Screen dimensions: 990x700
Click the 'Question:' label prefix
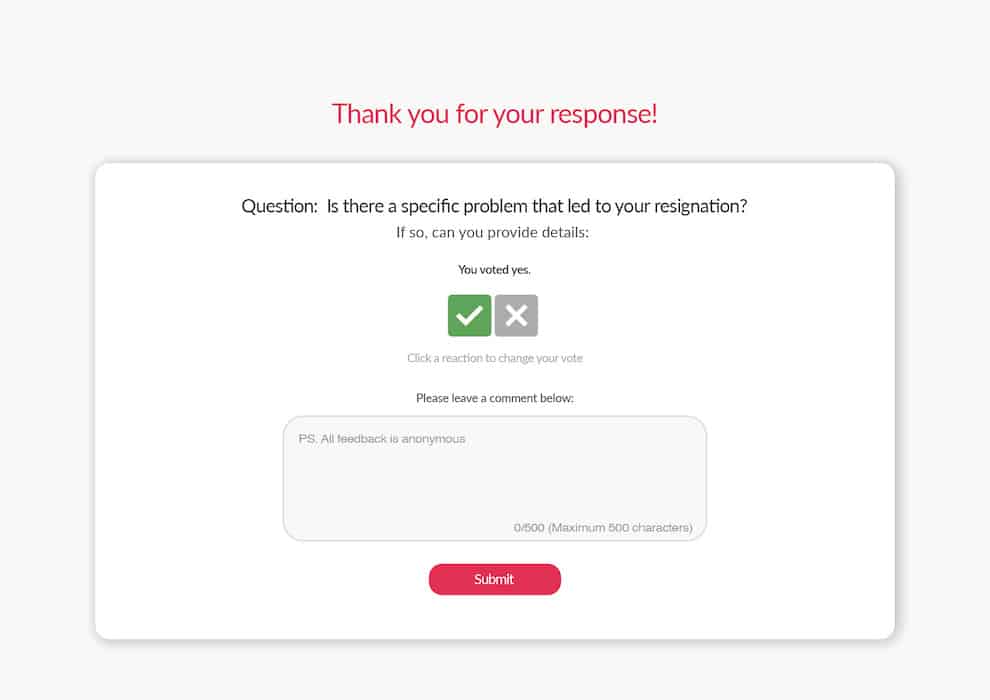pyautogui.click(x=279, y=206)
